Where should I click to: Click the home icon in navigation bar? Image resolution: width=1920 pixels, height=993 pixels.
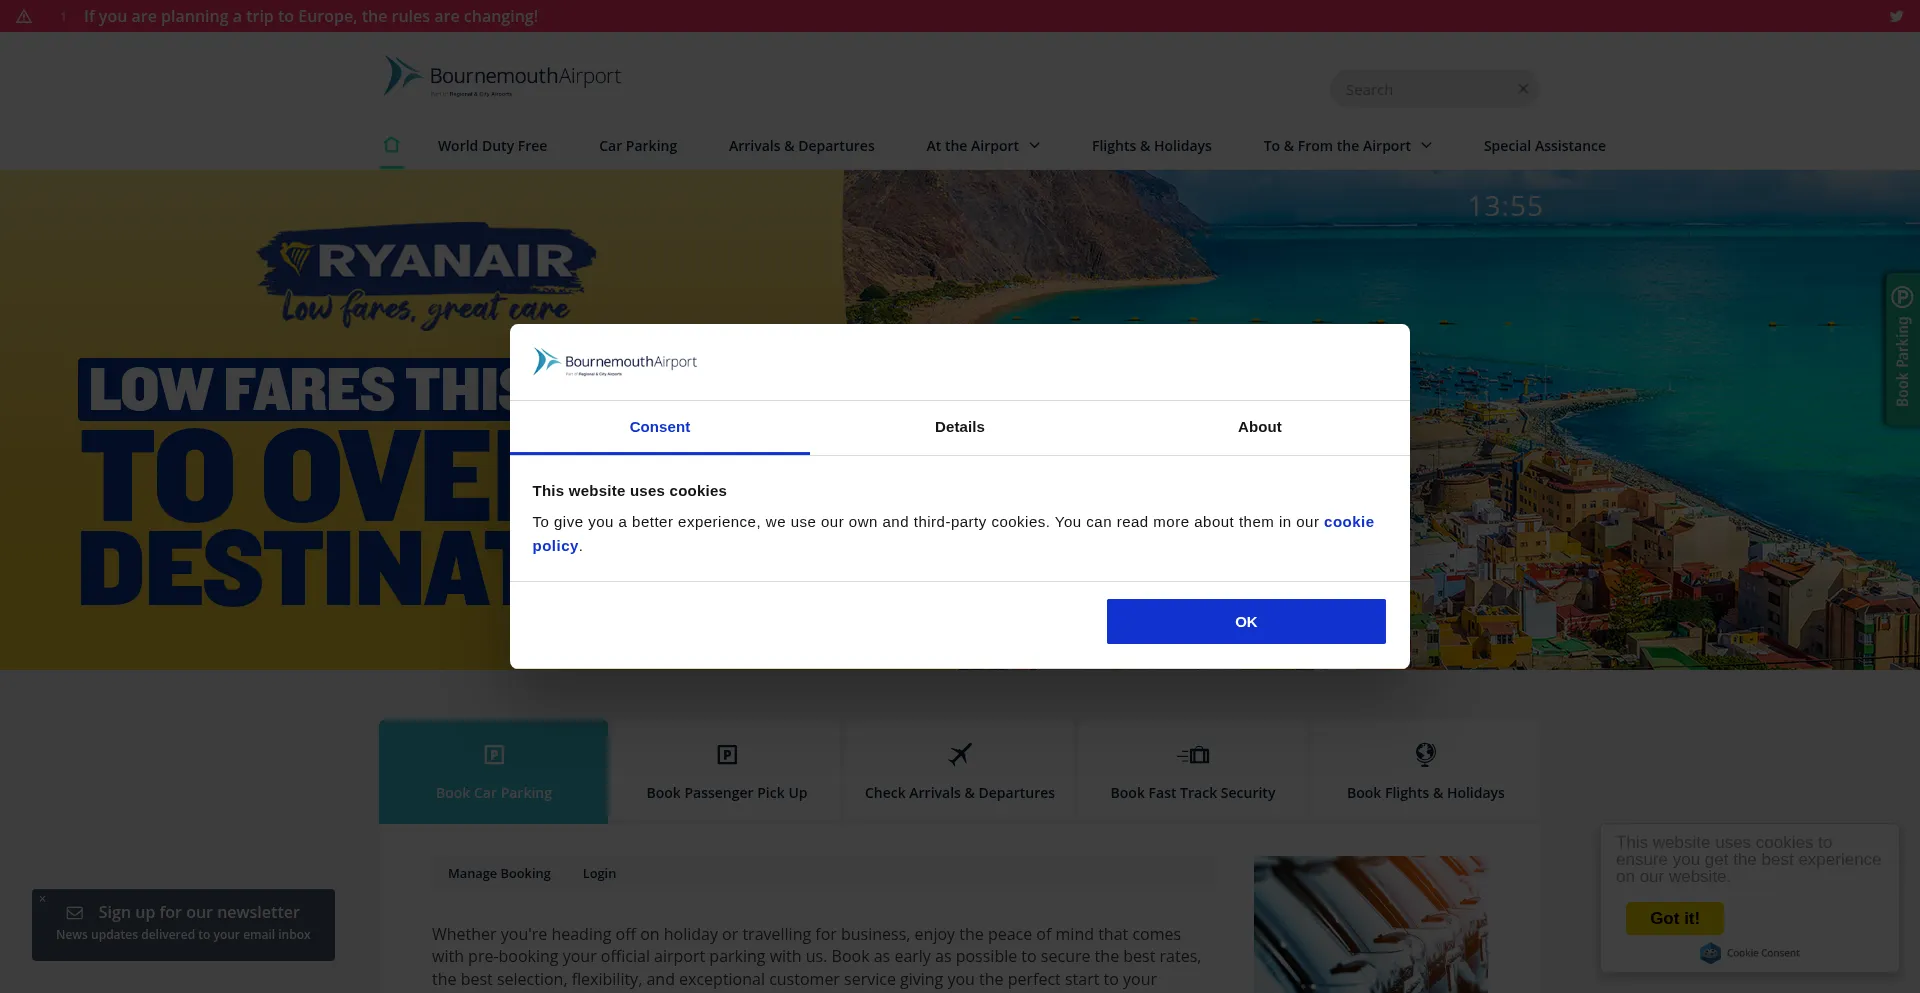click(392, 145)
